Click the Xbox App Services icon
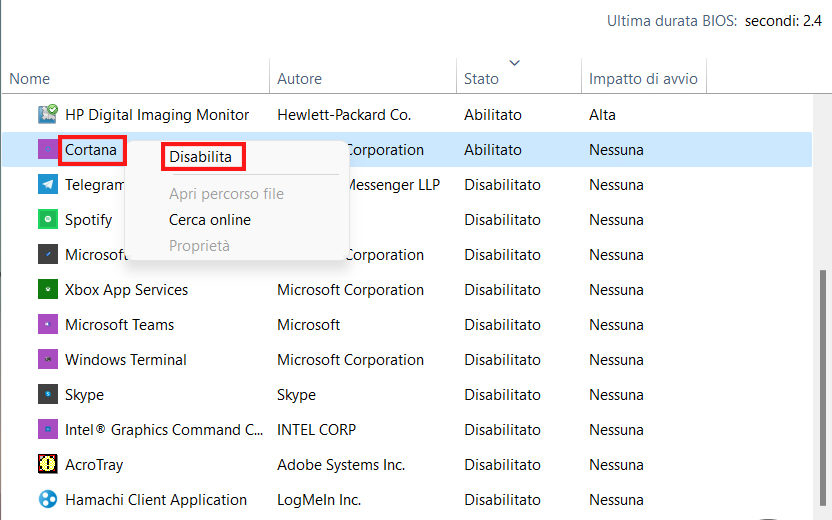832x520 pixels. (x=48, y=290)
